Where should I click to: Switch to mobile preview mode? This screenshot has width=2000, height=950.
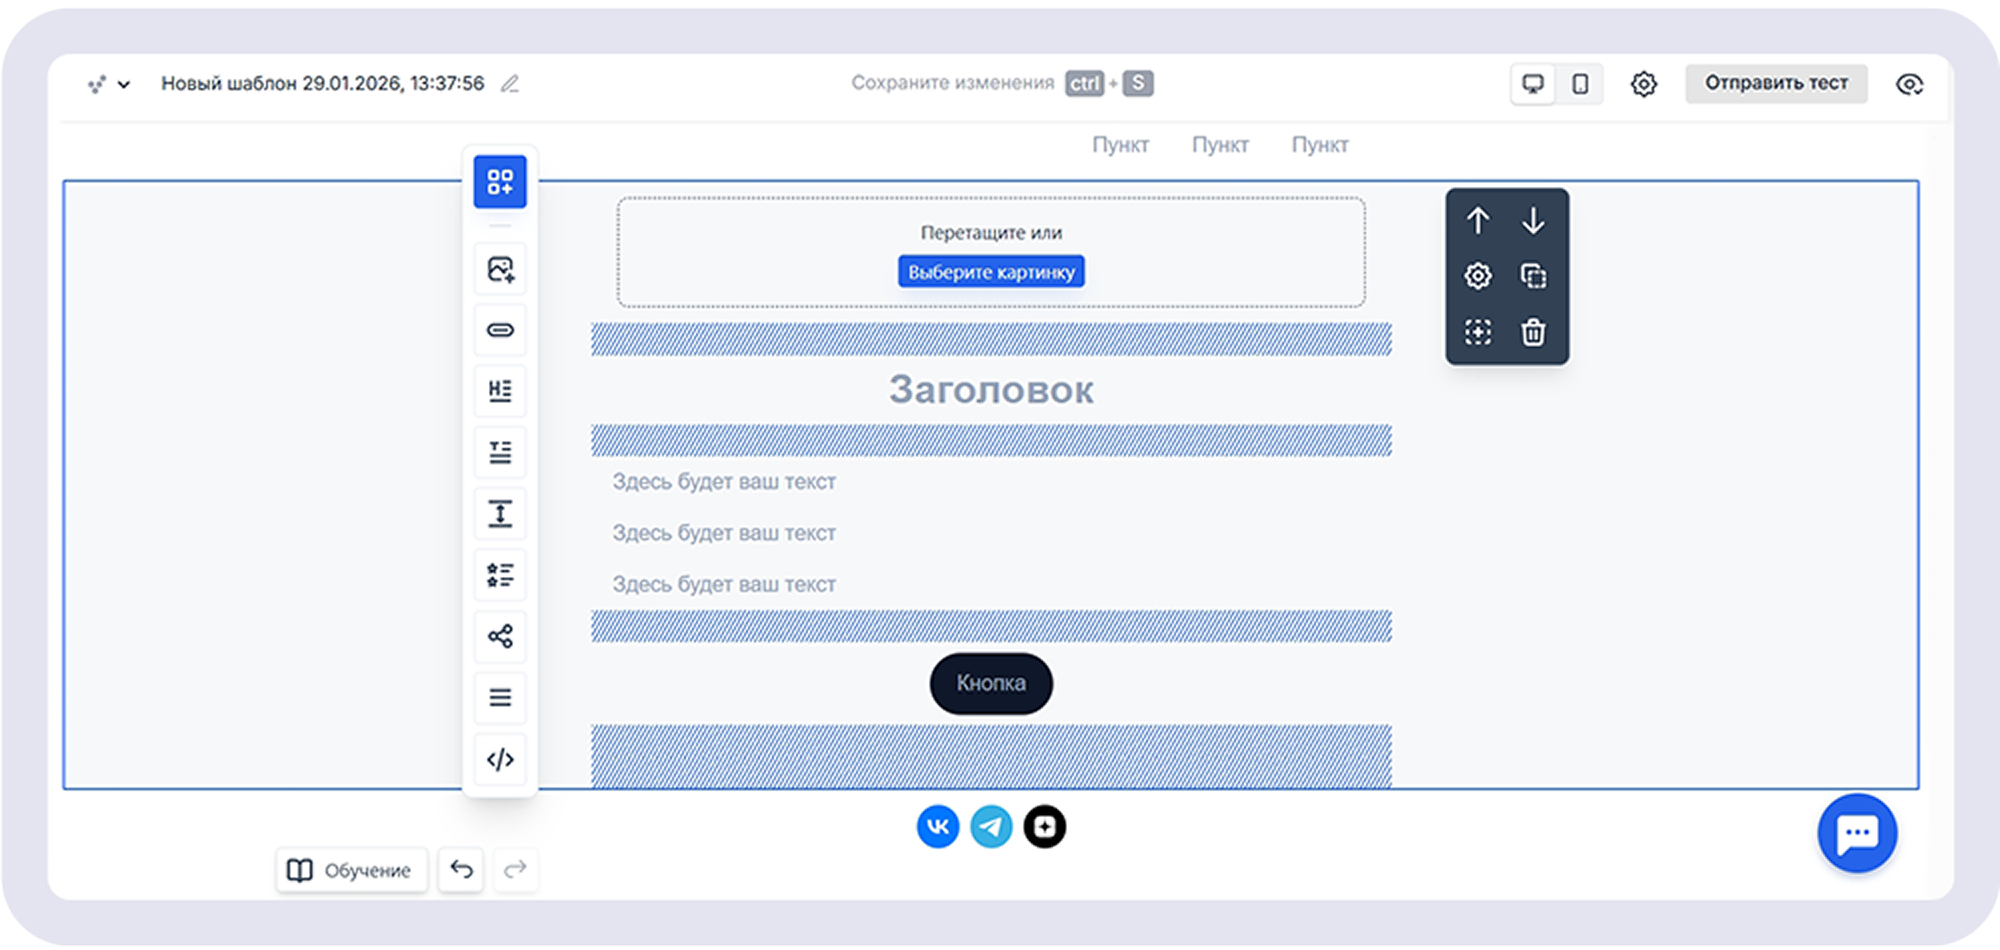[x=1579, y=84]
